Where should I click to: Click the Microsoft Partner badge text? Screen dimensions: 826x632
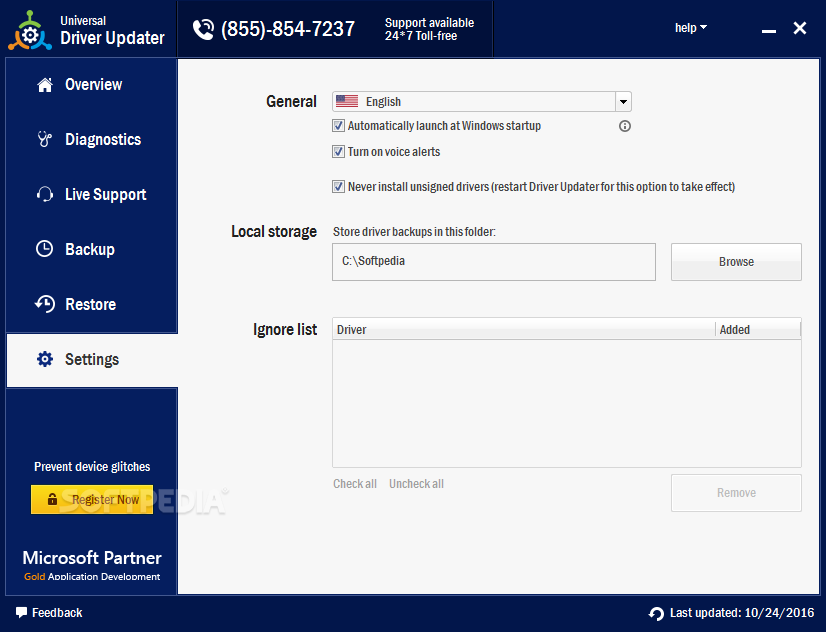point(92,558)
